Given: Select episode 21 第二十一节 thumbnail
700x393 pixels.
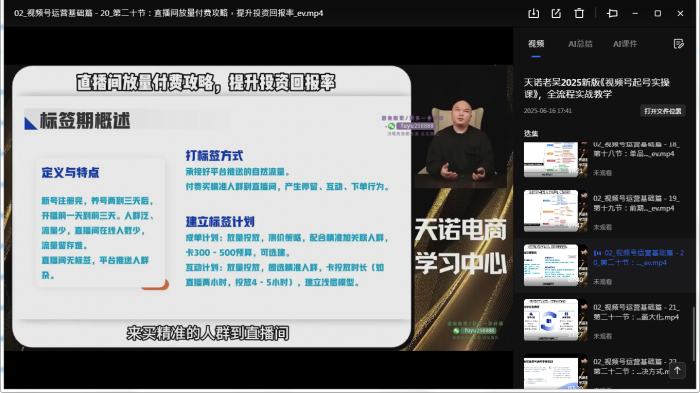Looking at the screenshot, I should coord(555,320).
